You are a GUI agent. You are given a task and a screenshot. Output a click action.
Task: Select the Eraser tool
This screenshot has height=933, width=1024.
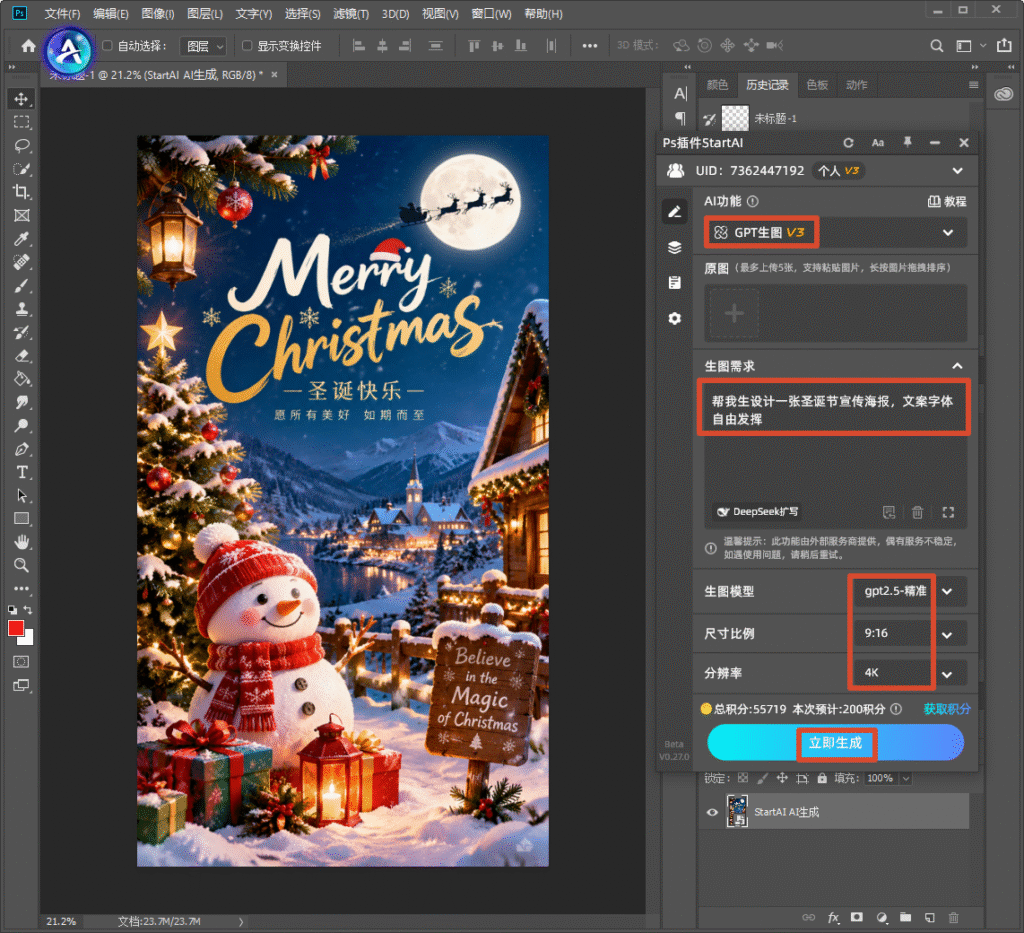click(x=22, y=356)
